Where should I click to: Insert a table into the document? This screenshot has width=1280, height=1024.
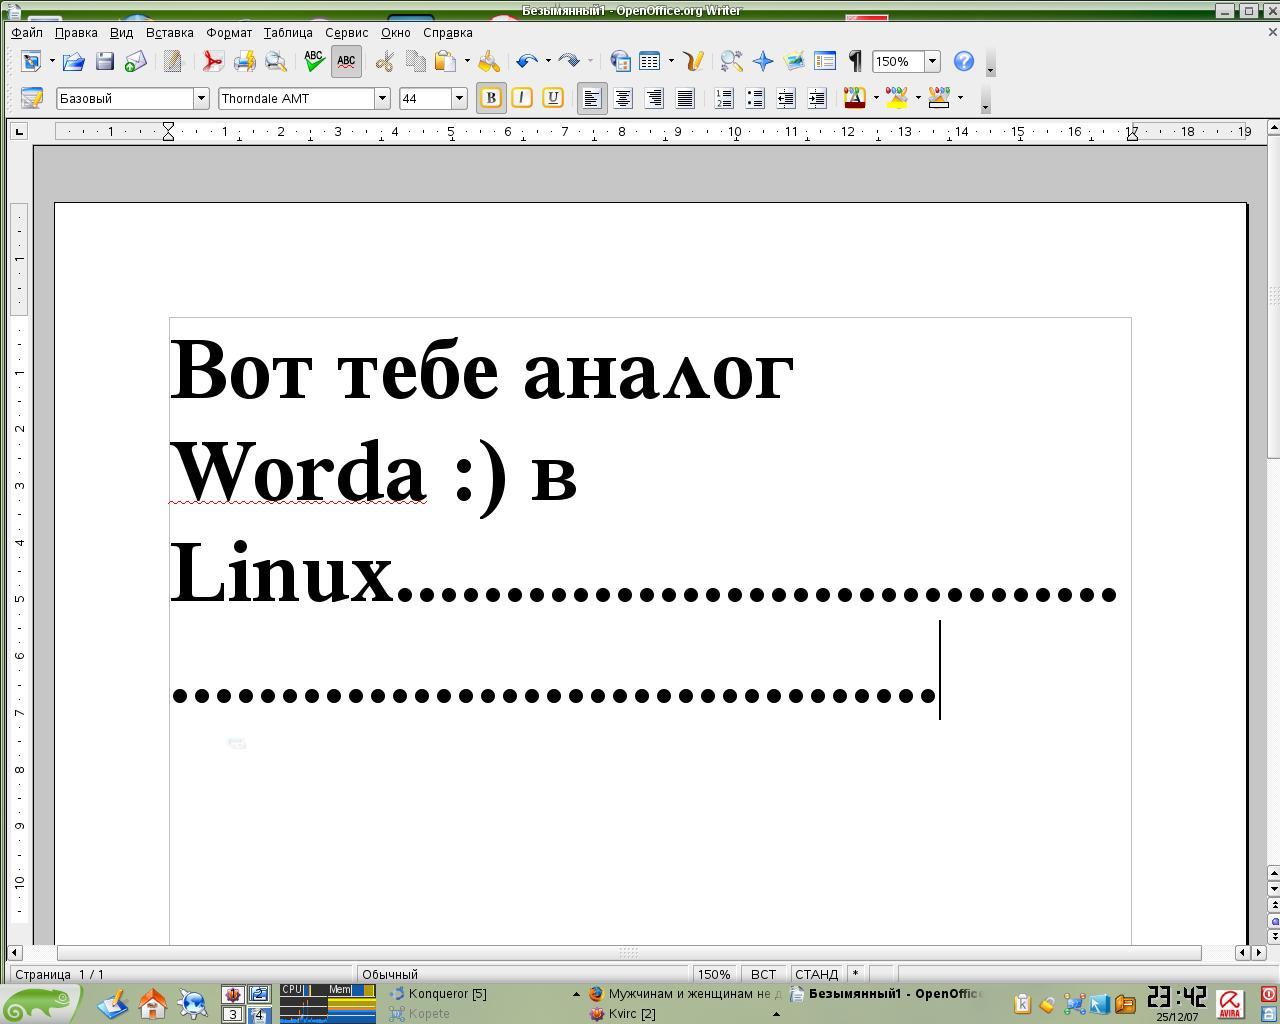tap(649, 61)
